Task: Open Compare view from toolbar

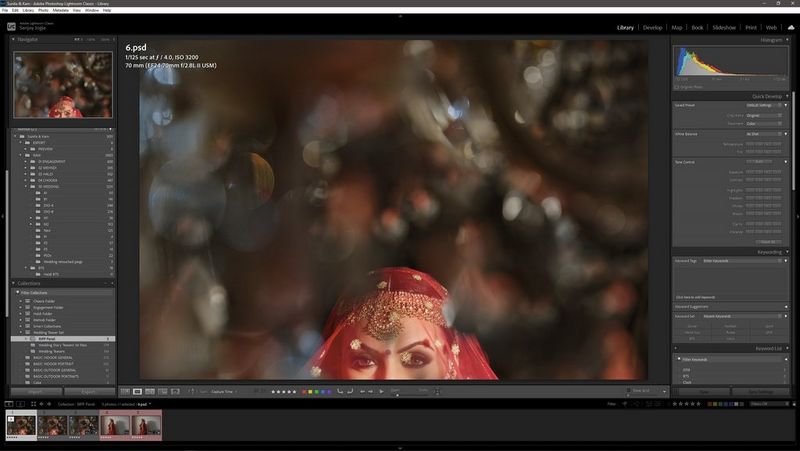Action: coord(149,391)
